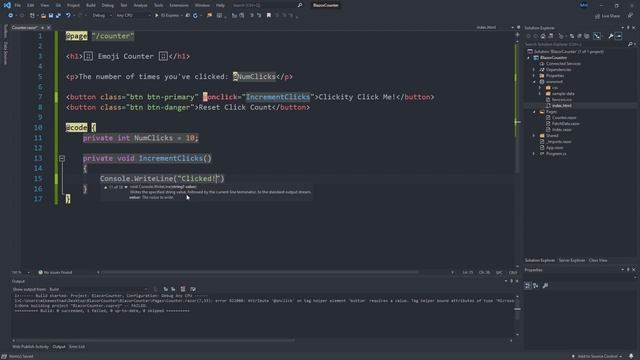This screenshot has height=360, width=640.
Task: Expand the Dependencies node
Action: 534,69
